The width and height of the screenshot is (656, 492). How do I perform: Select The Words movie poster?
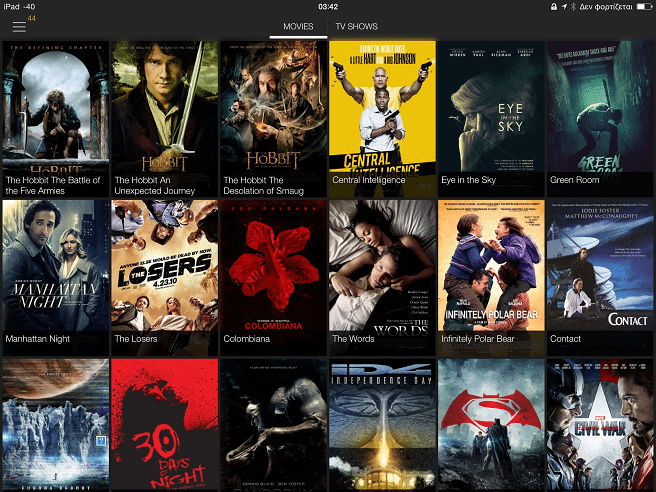(x=382, y=278)
